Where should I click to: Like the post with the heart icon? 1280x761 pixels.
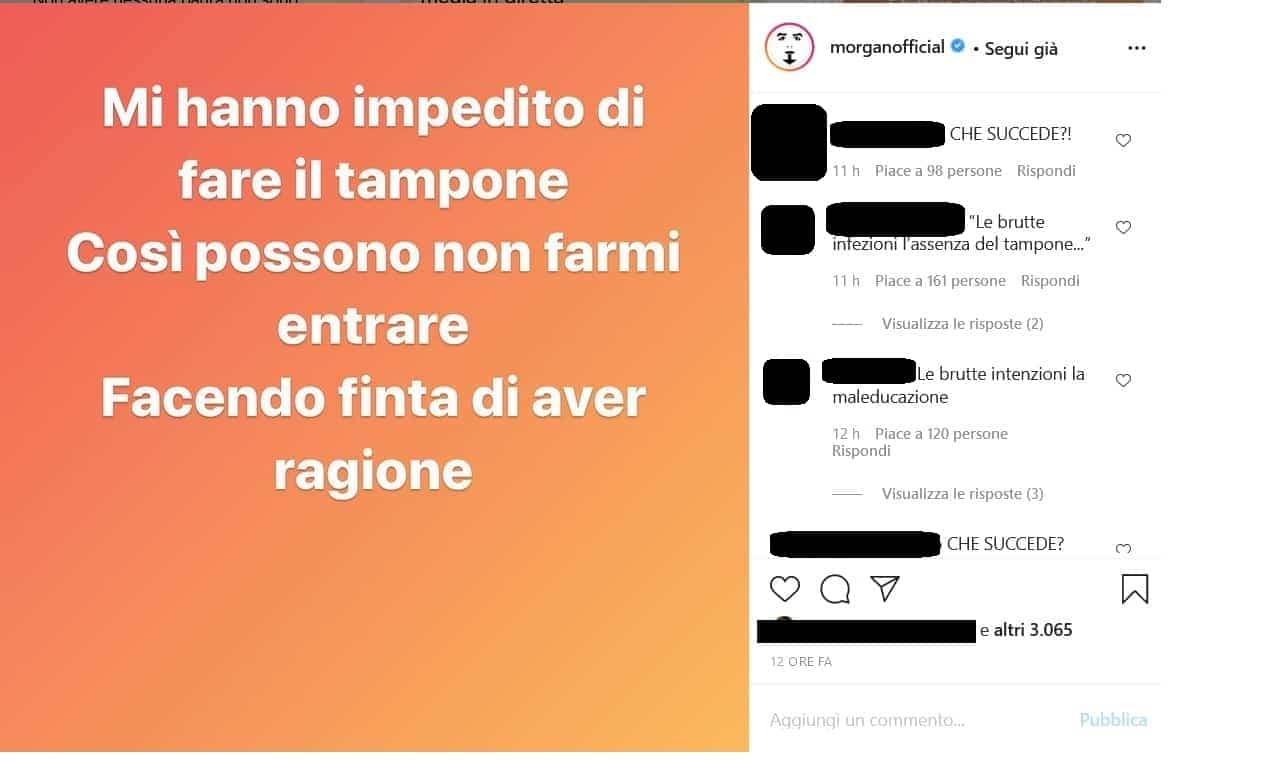click(785, 589)
